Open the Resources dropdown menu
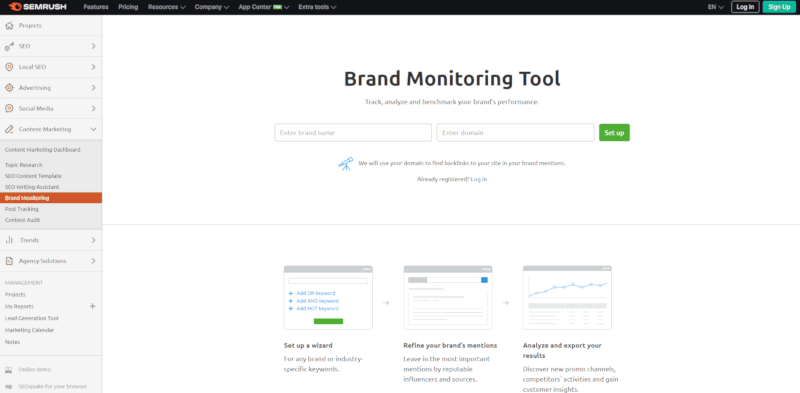The image size is (800, 393). point(167,7)
